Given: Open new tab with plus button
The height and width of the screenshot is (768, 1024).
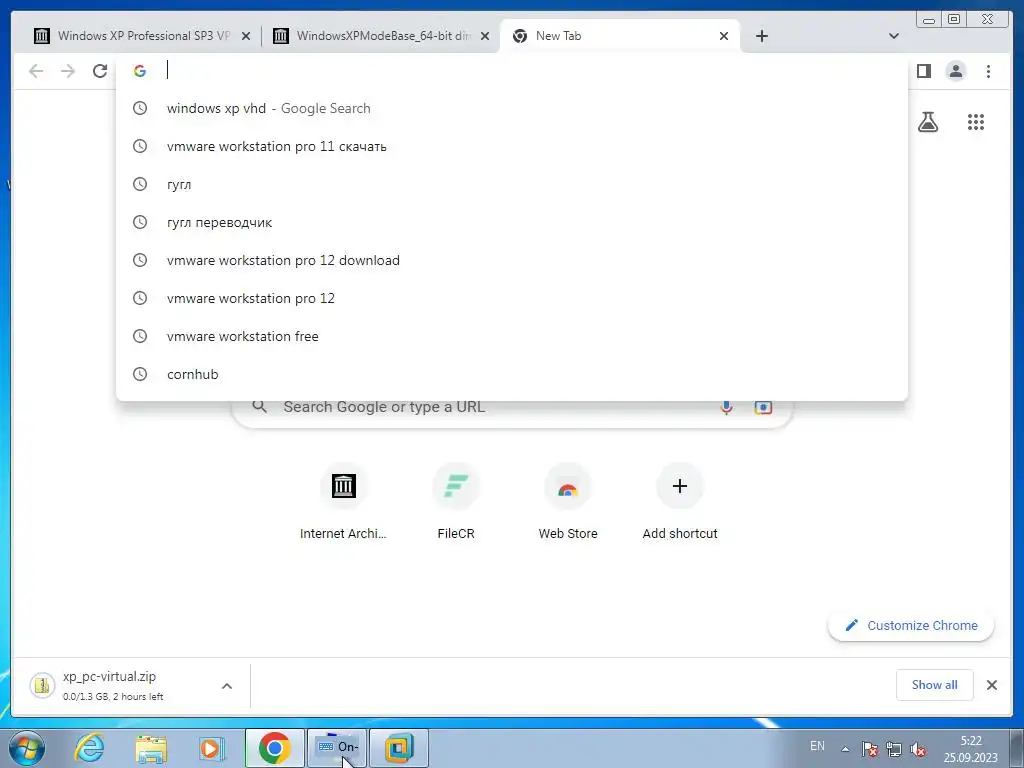Looking at the screenshot, I should 761,36.
